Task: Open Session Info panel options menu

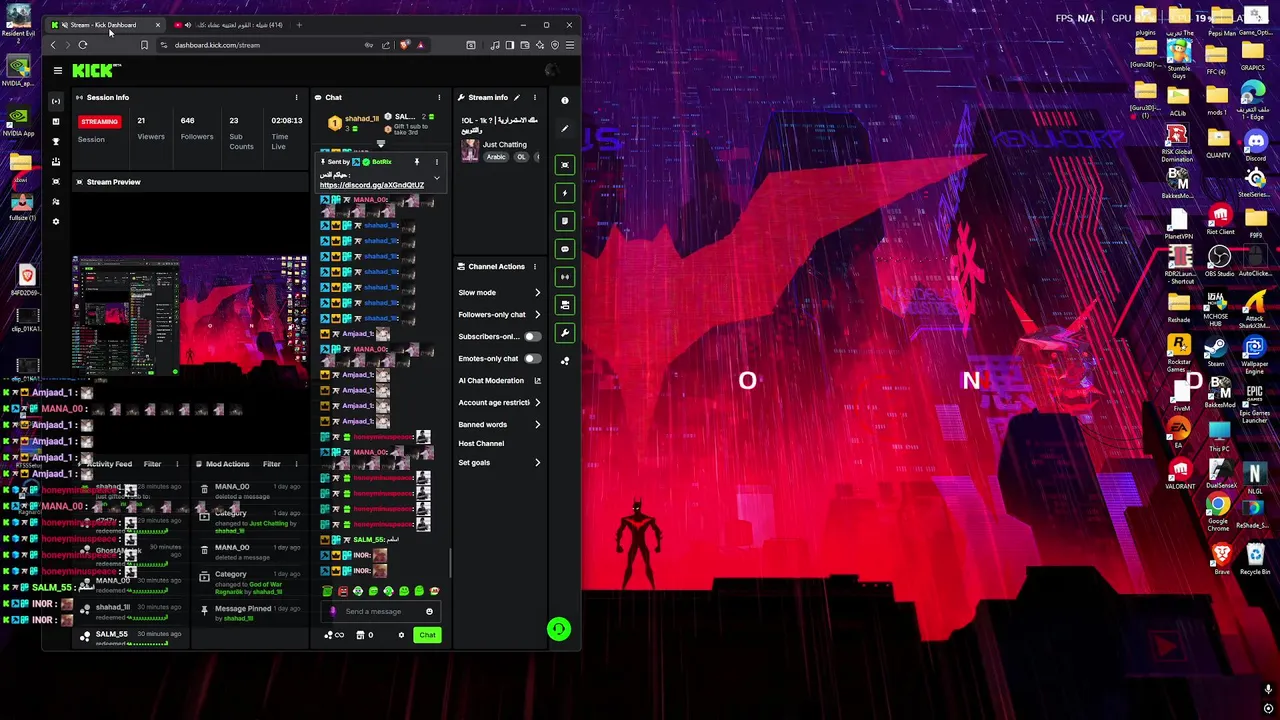Action: pos(296,97)
